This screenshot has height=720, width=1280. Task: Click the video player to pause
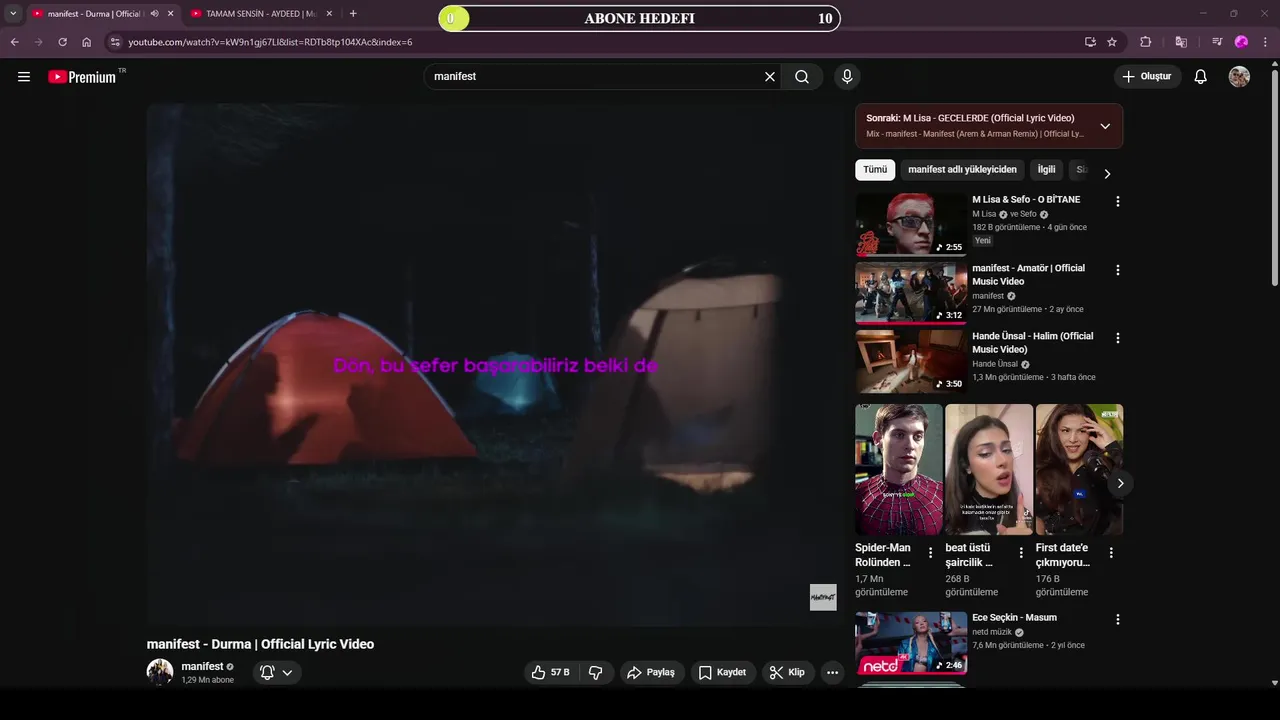(495, 364)
